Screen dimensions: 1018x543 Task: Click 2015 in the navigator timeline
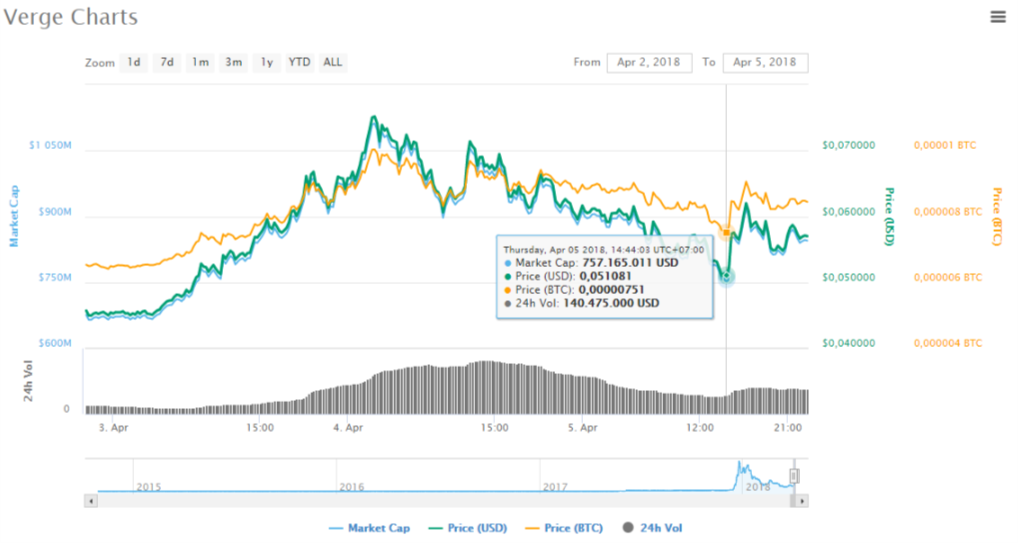pyautogui.click(x=149, y=487)
